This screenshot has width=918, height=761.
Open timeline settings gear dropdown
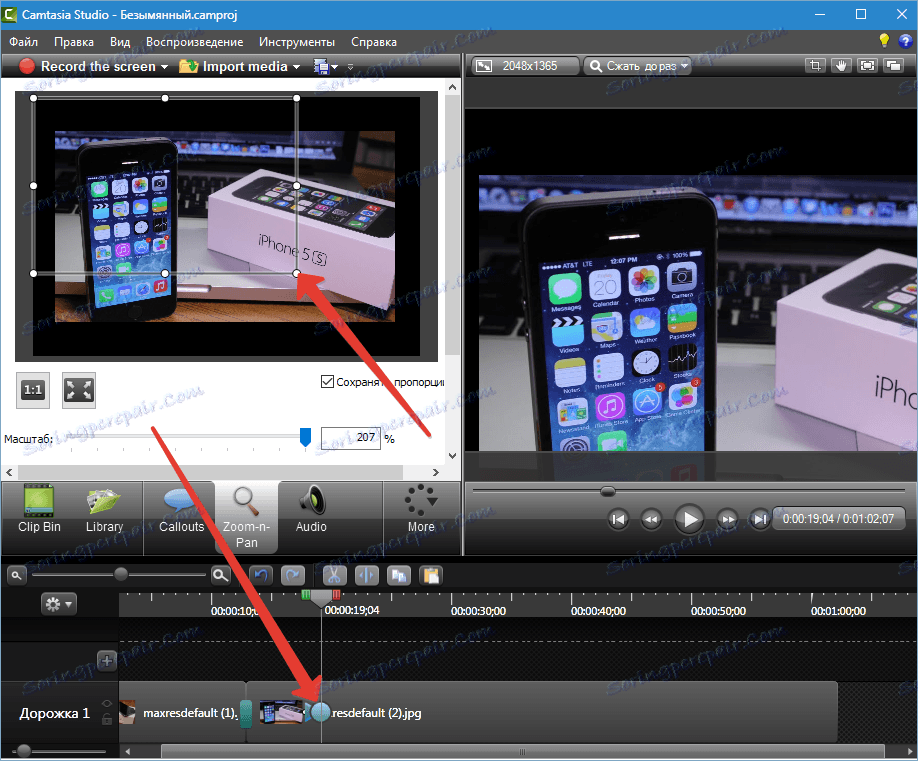click(59, 604)
